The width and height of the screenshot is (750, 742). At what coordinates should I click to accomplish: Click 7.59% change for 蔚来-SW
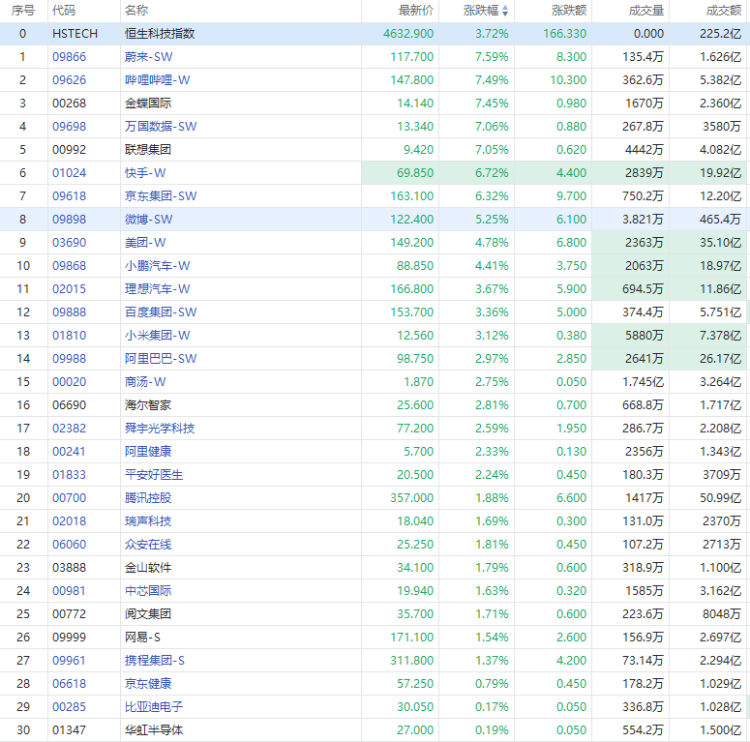click(491, 57)
